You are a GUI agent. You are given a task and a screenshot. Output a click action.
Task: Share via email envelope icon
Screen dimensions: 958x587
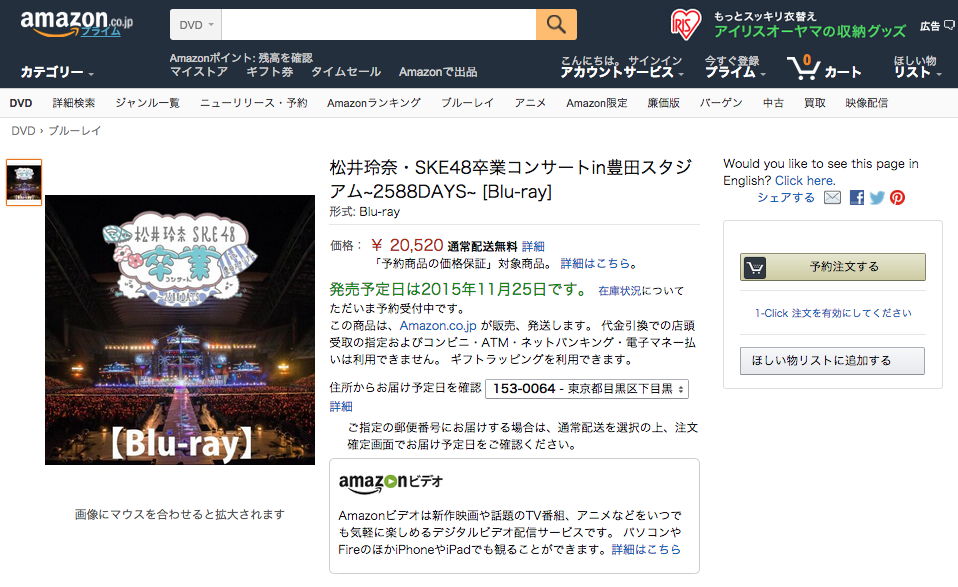pyautogui.click(x=832, y=197)
